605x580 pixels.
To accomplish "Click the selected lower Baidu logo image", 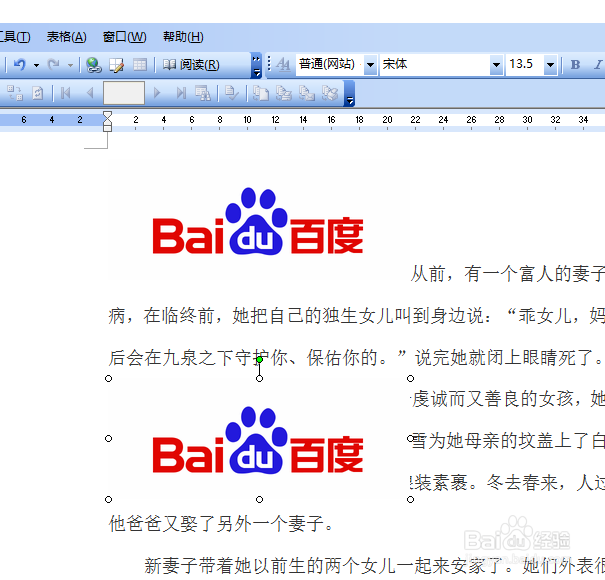I will 258,440.
